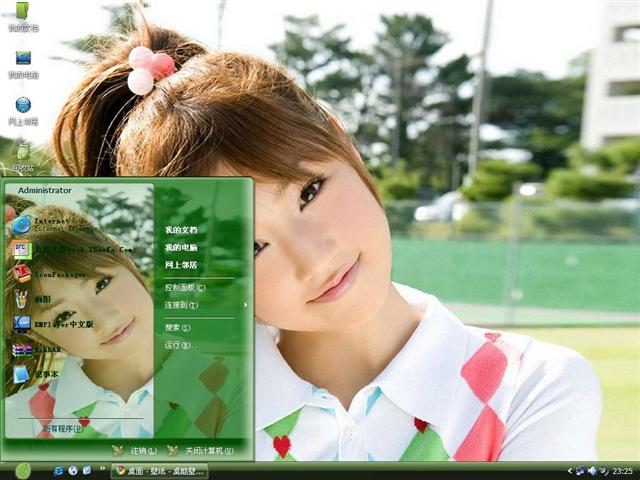Click the tray icon left of the speaker

(x=581, y=471)
